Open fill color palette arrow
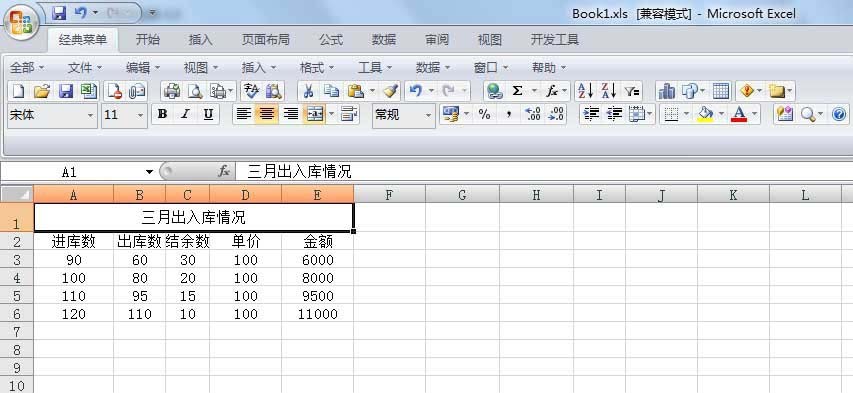Image resolution: width=853 pixels, height=393 pixels. click(x=721, y=114)
